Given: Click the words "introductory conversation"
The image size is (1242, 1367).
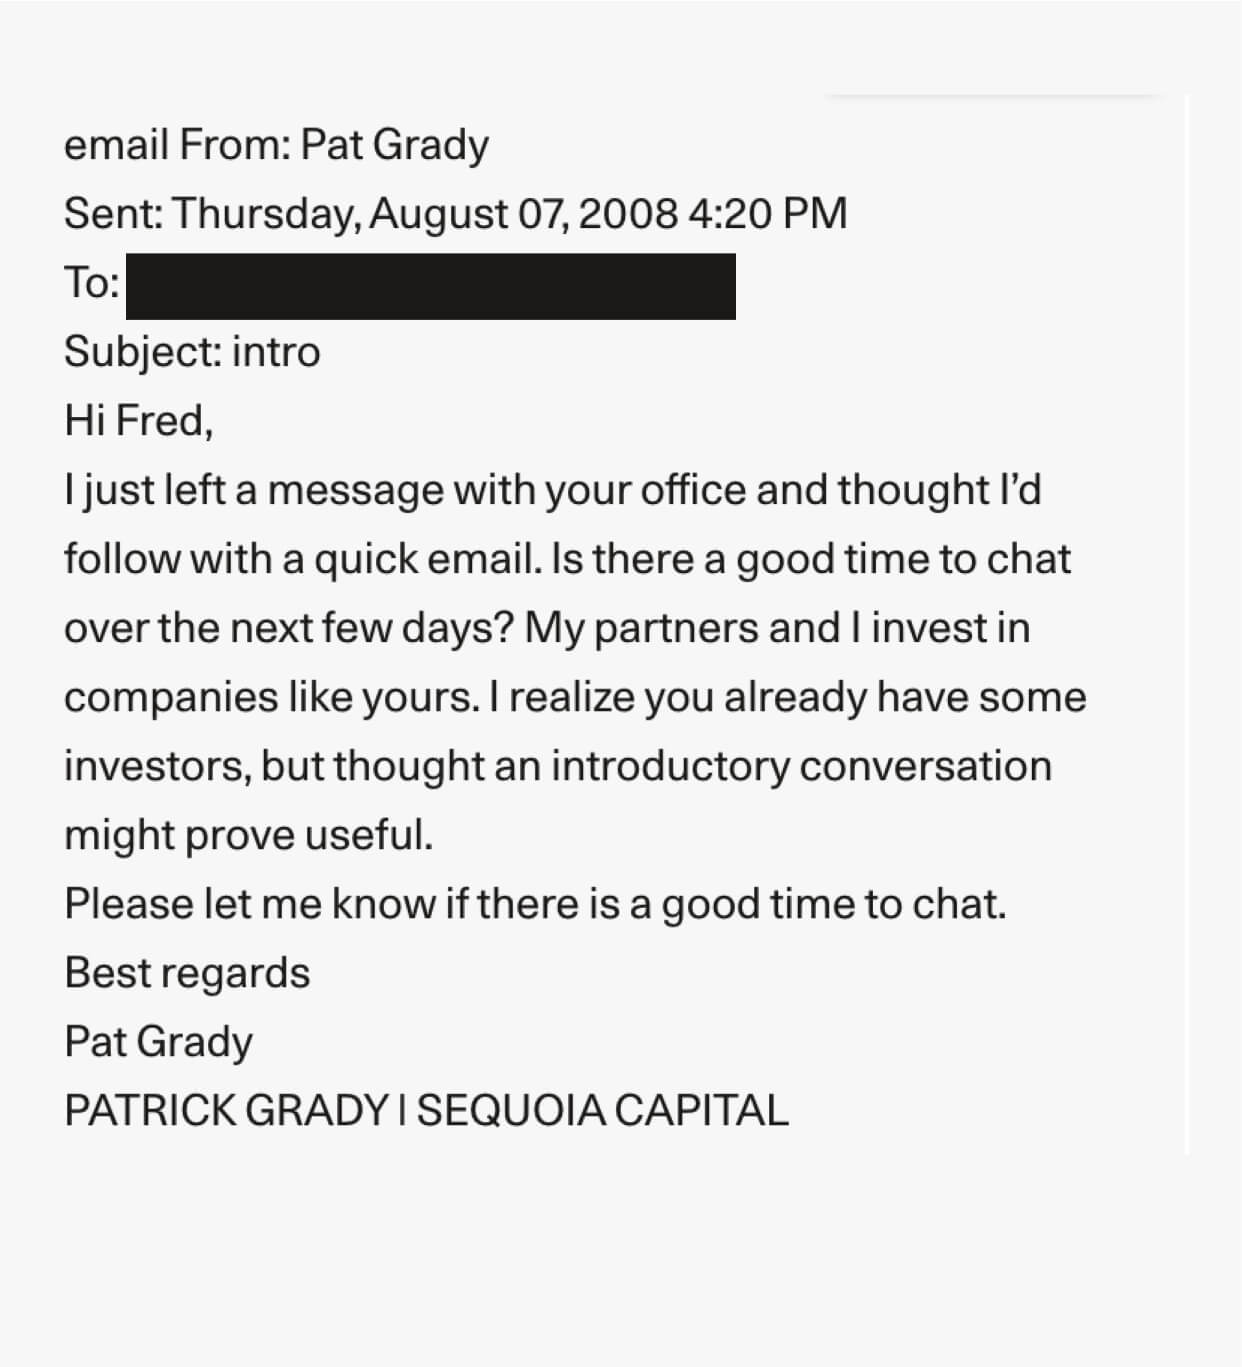Looking at the screenshot, I should click(801, 766).
